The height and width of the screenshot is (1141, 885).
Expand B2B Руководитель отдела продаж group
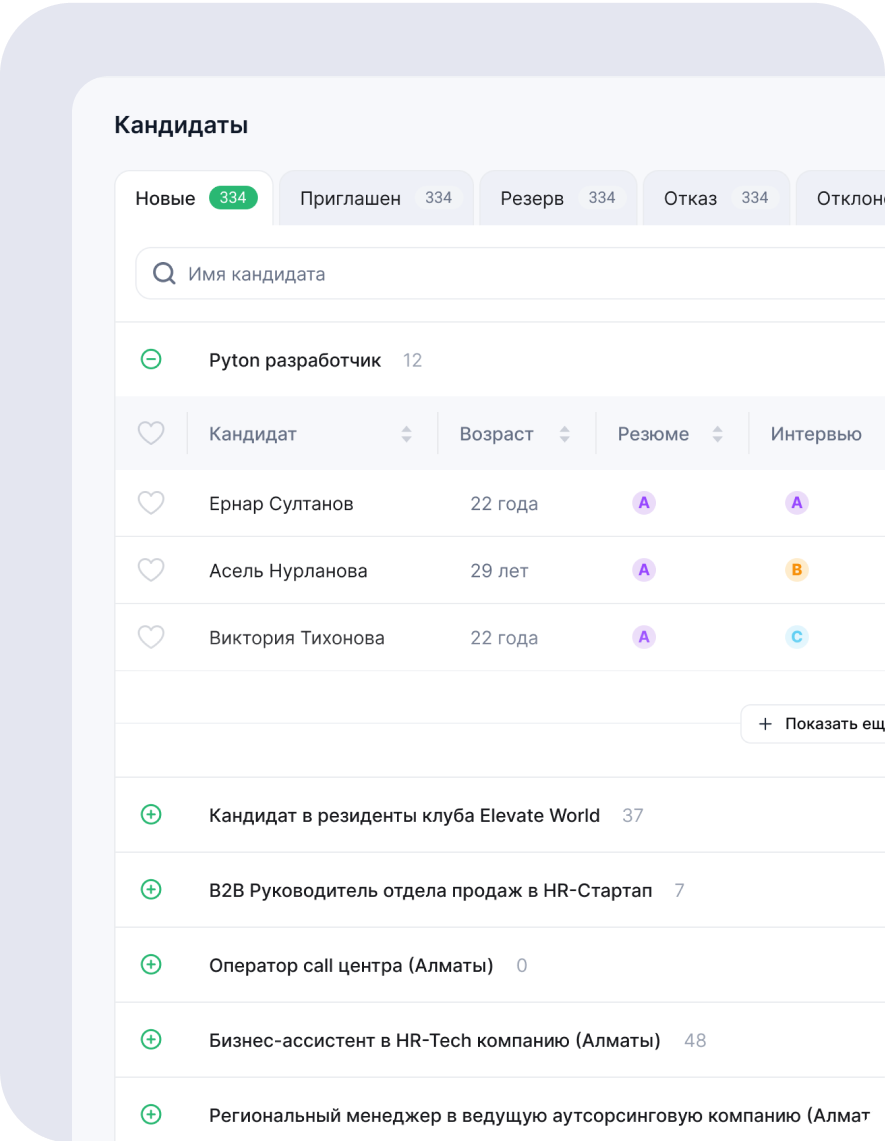tap(151, 890)
